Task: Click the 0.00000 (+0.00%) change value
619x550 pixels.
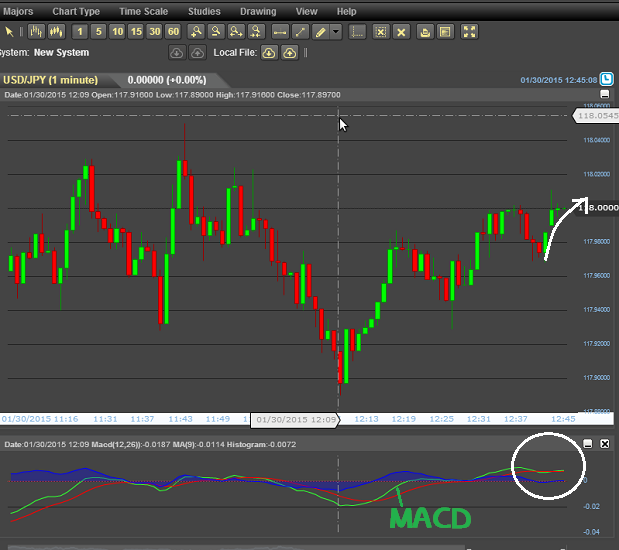Action: click(167, 80)
